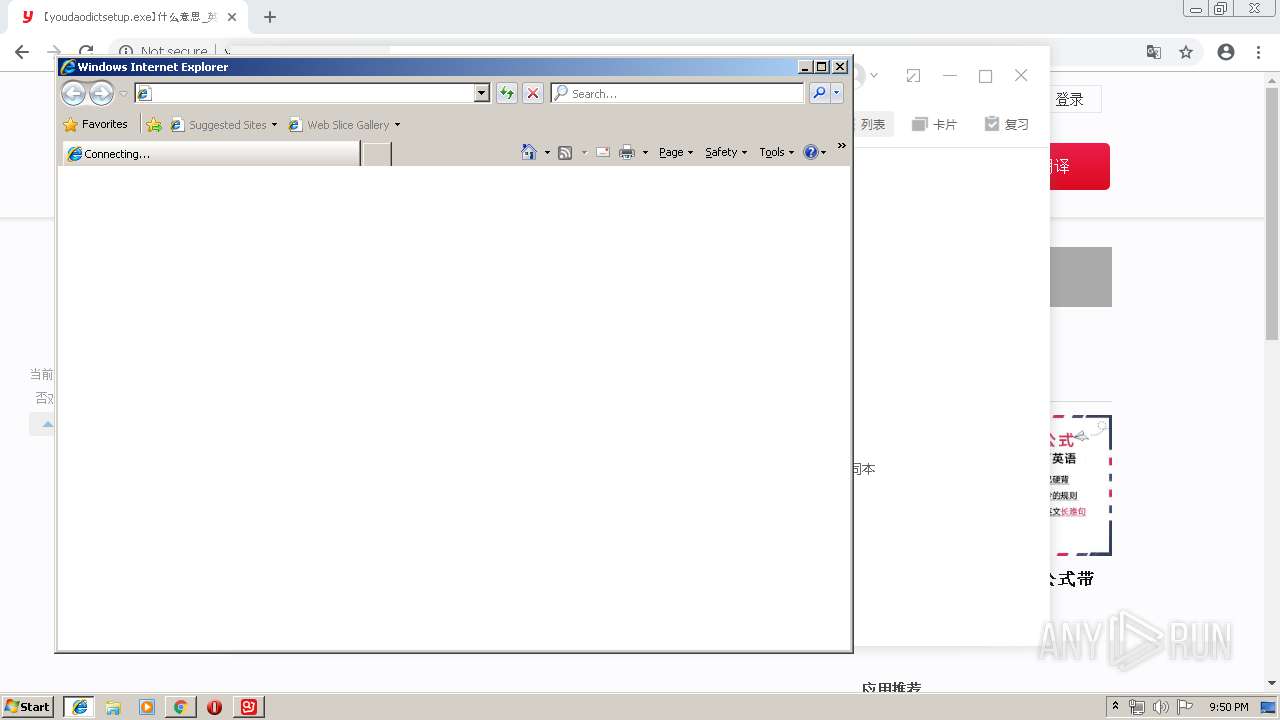Click the 9:50 PM system clock
Image resolution: width=1280 pixels, height=720 pixels.
click(x=1228, y=707)
